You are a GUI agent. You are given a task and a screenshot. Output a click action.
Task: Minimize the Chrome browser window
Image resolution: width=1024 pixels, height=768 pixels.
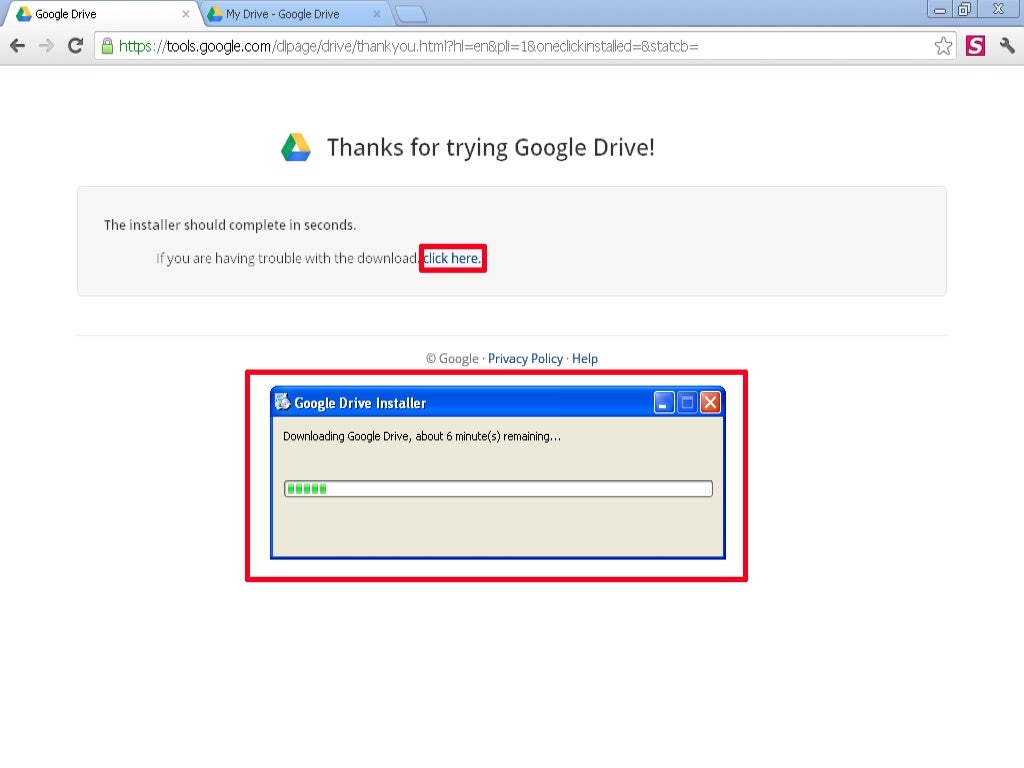coord(940,9)
